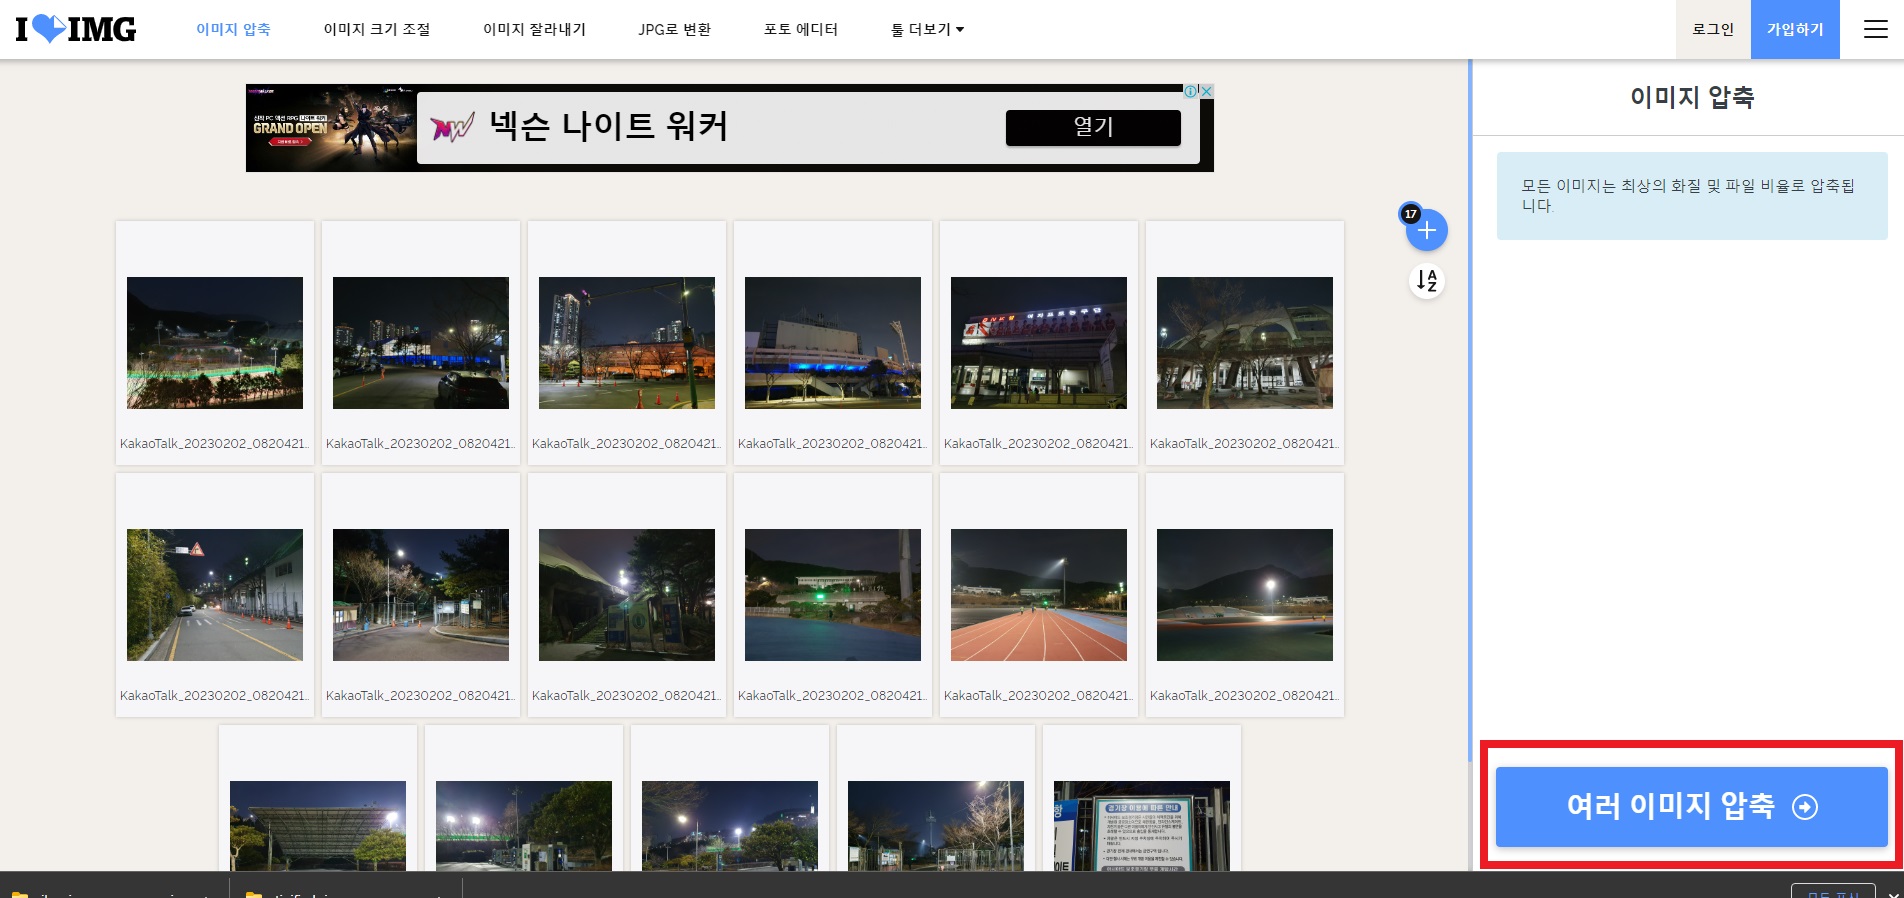Image resolution: width=1904 pixels, height=898 pixels.
Task: Expand the 툴 더보기 dropdown
Action: (927, 29)
